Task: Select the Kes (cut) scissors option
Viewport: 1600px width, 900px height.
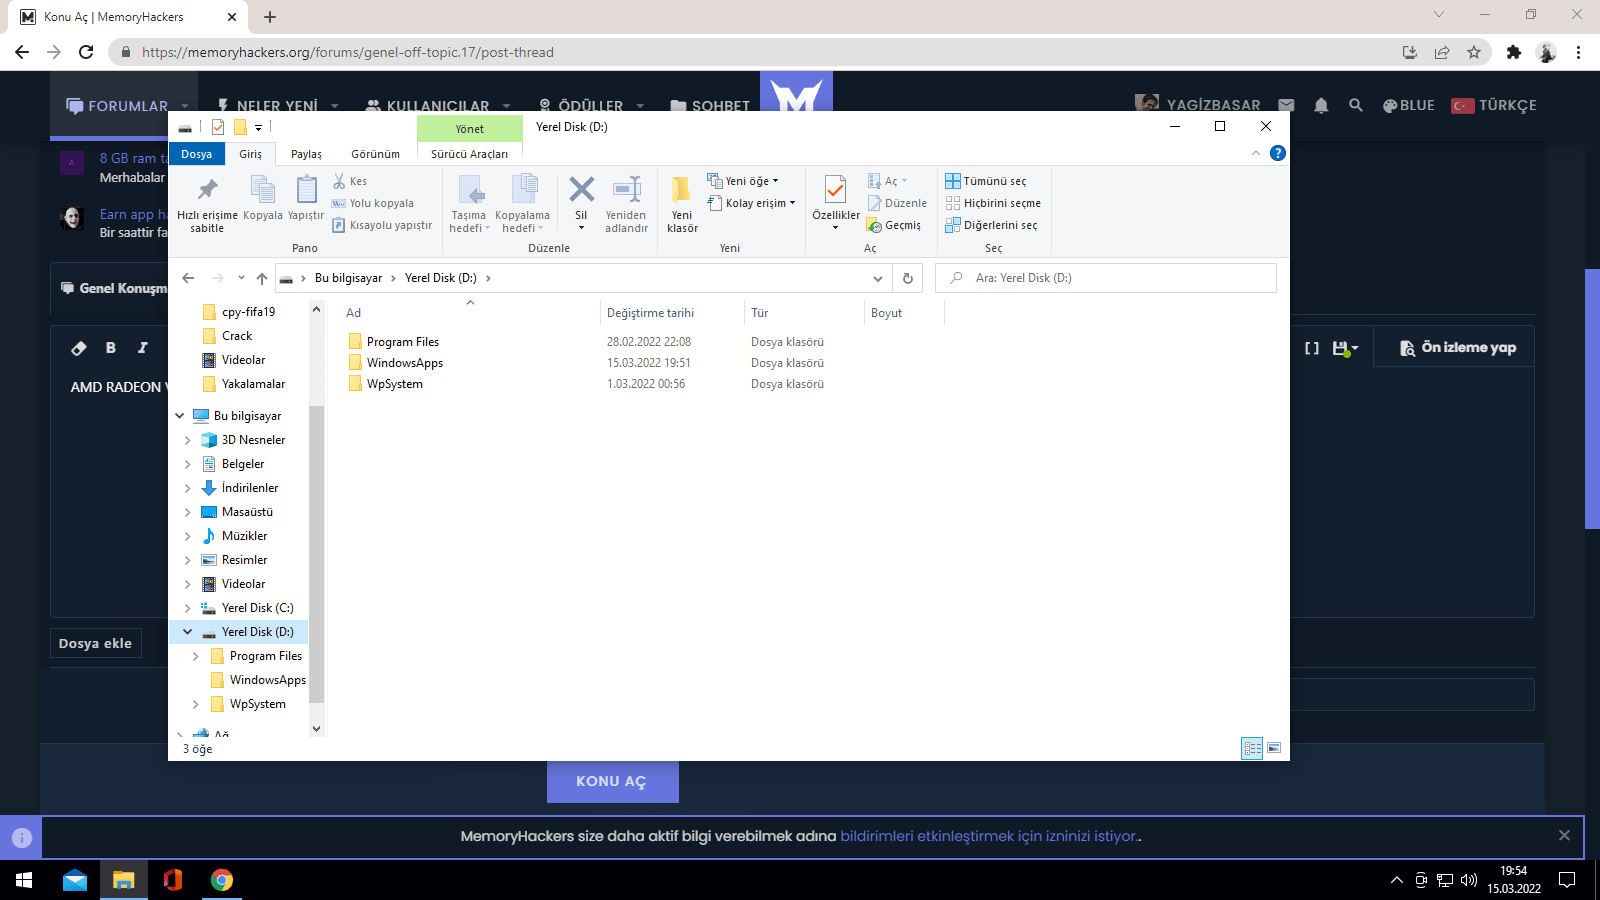Action: tap(350, 181)
